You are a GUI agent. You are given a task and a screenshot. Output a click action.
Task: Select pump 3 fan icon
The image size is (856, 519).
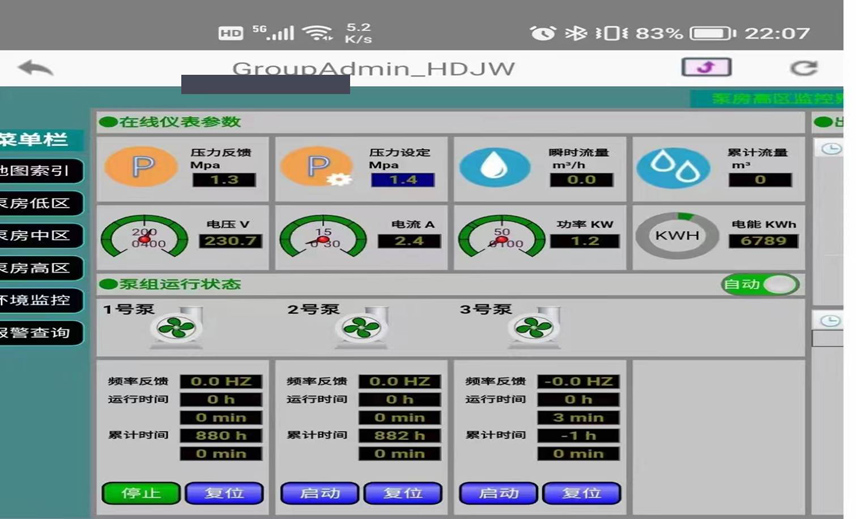(532, 329)
